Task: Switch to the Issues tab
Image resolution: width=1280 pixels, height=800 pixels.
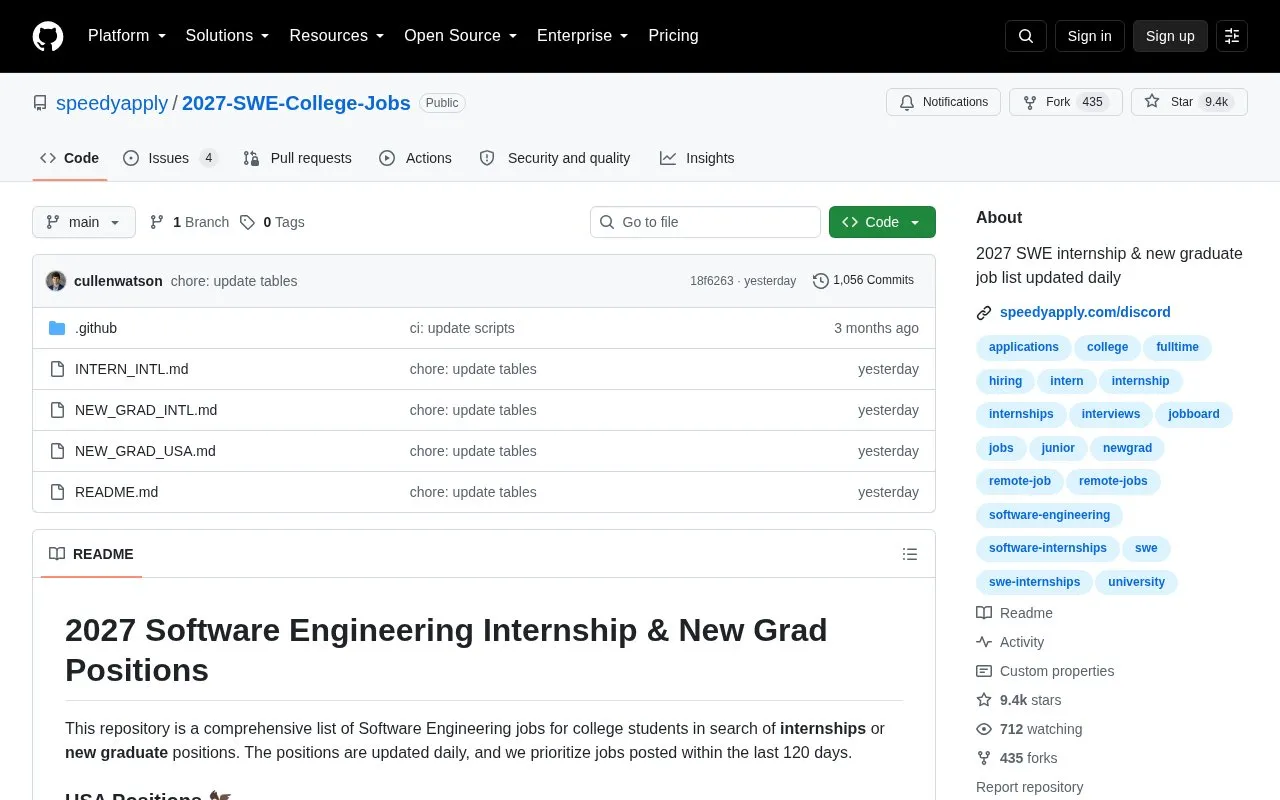Action: (x=171, y=158)
